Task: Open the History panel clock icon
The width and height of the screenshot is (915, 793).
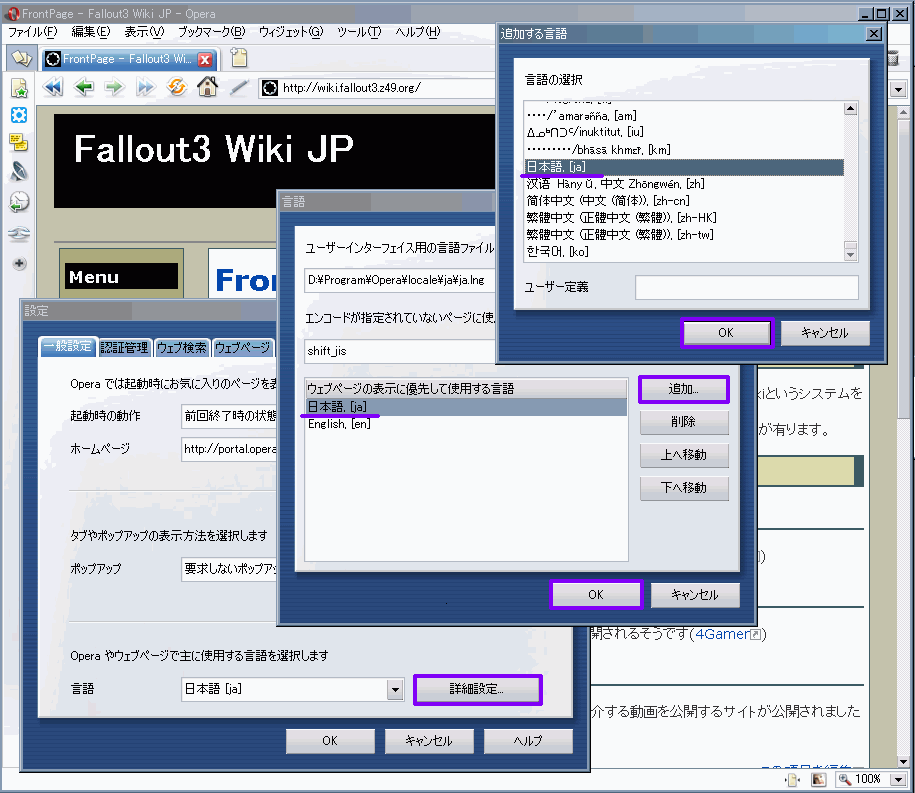Action: pos(19,202)
